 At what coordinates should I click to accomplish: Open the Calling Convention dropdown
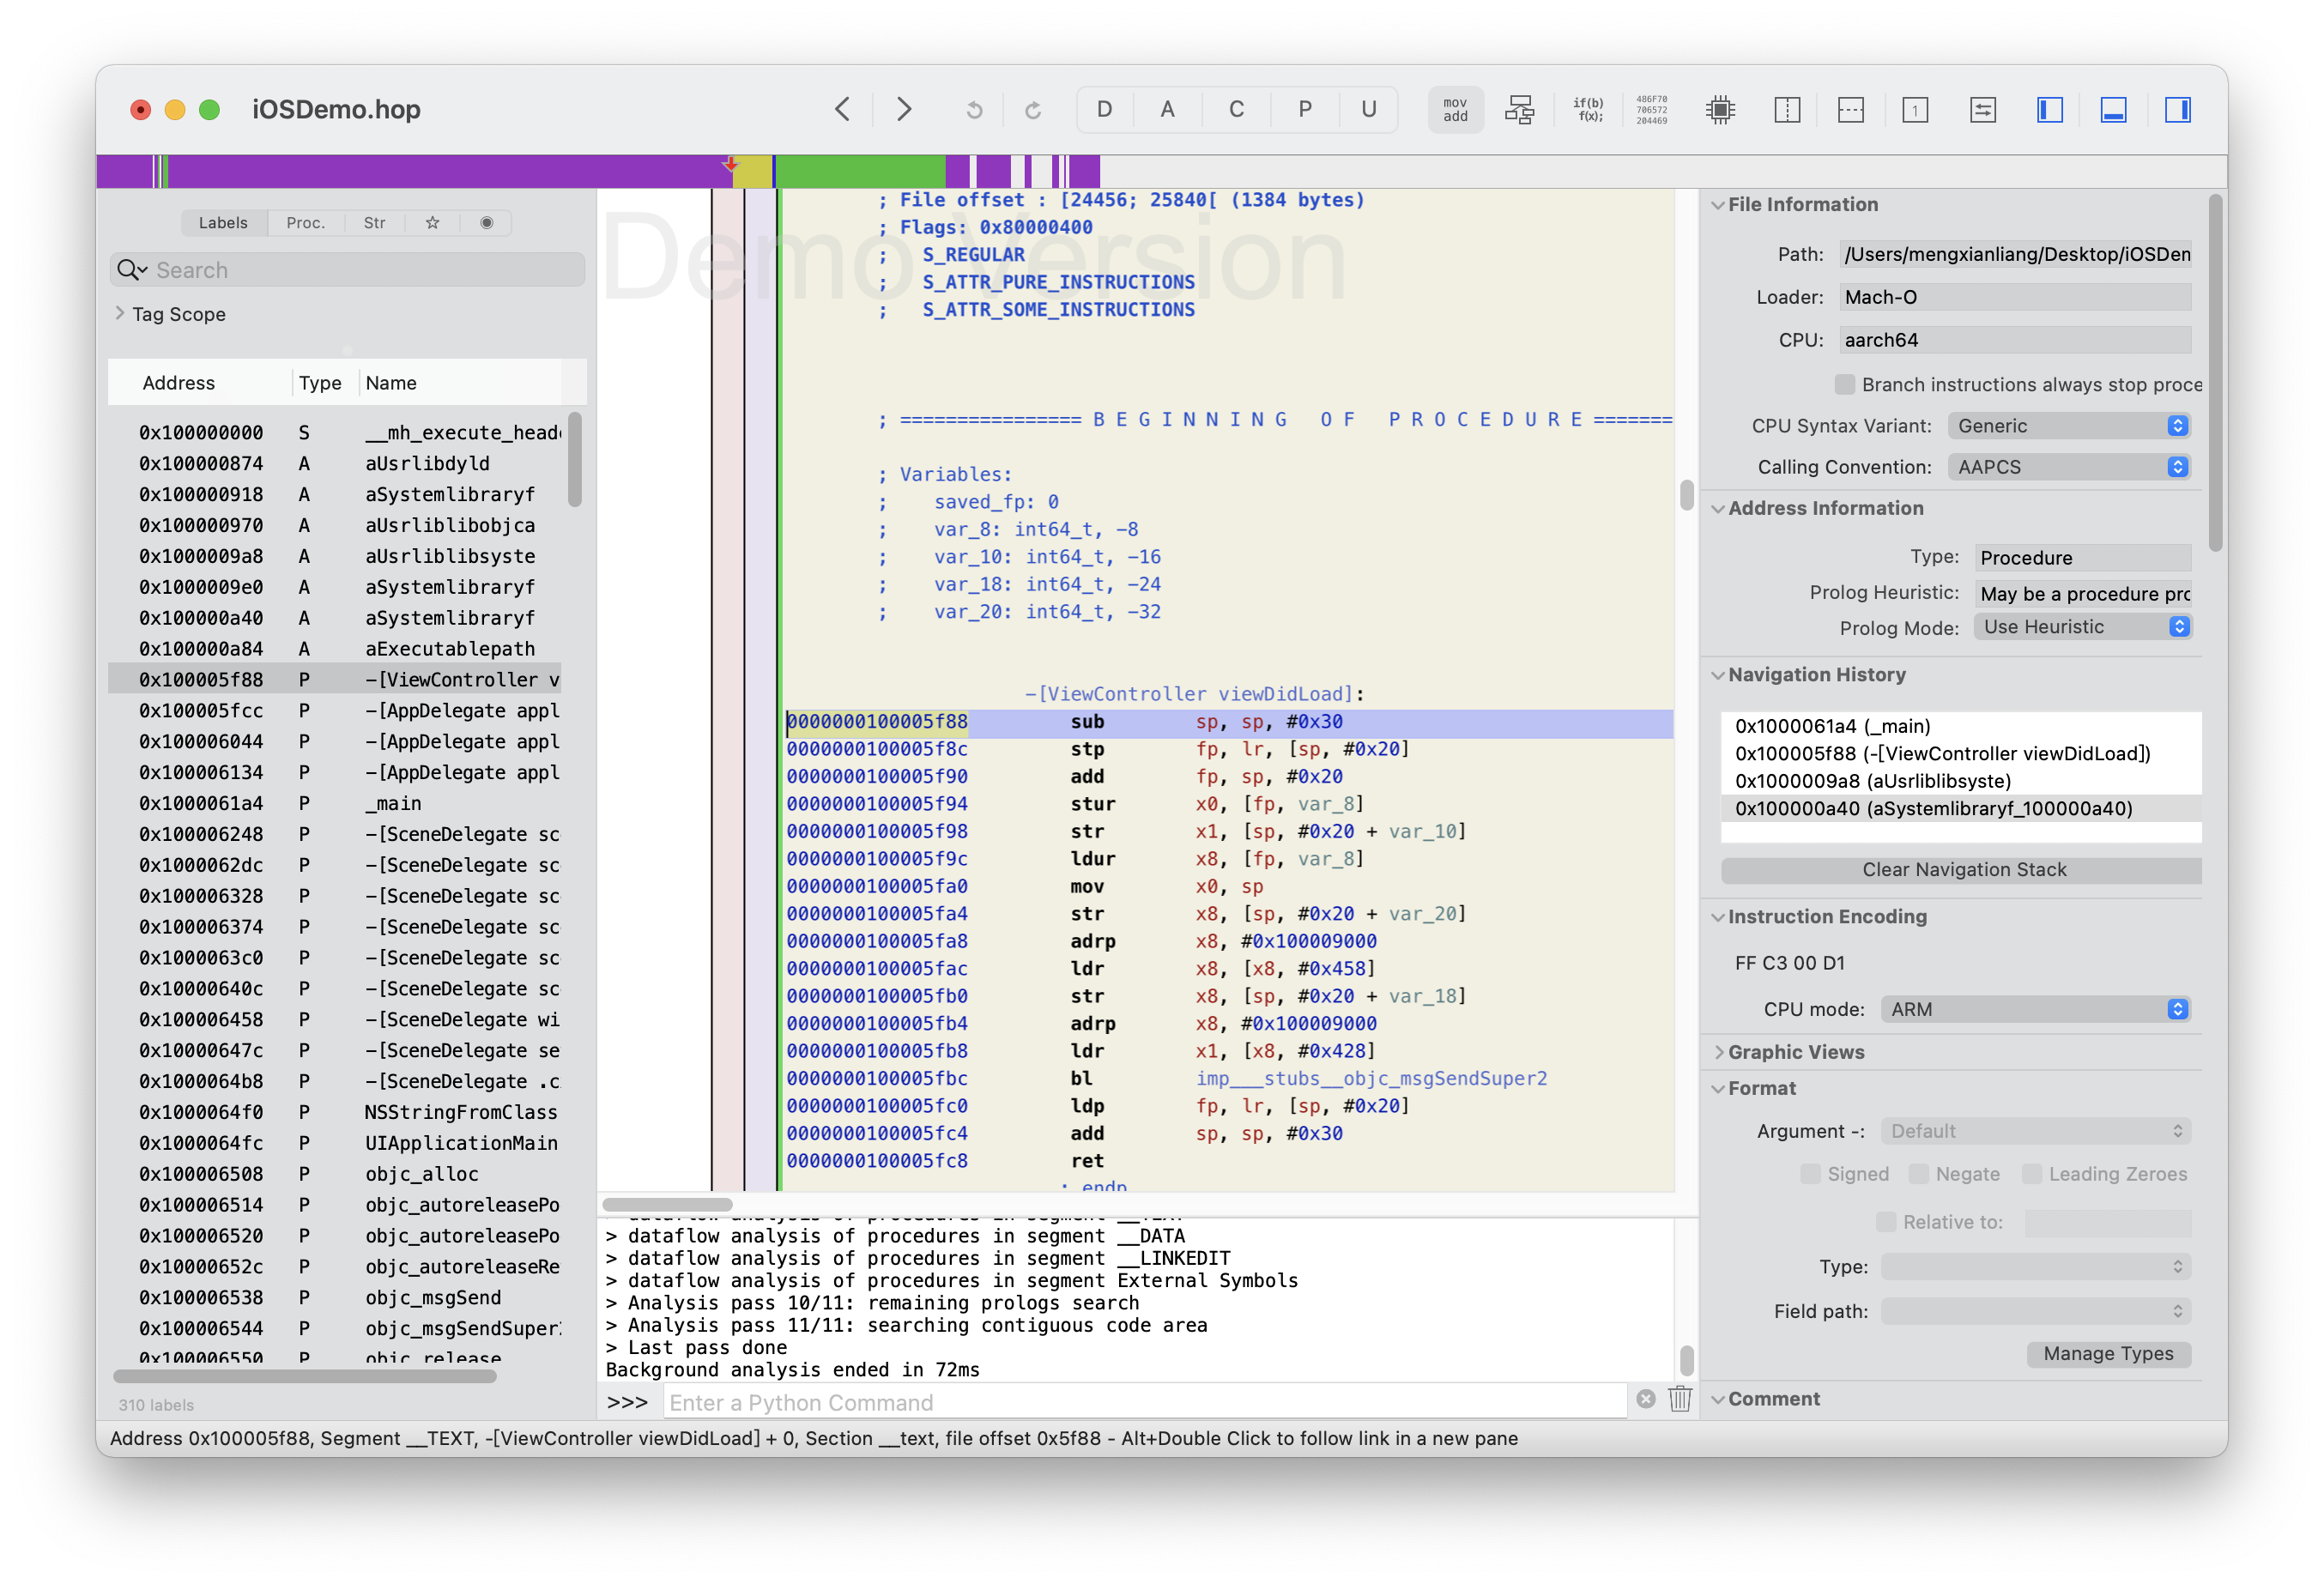click(x=2068, y=467)
